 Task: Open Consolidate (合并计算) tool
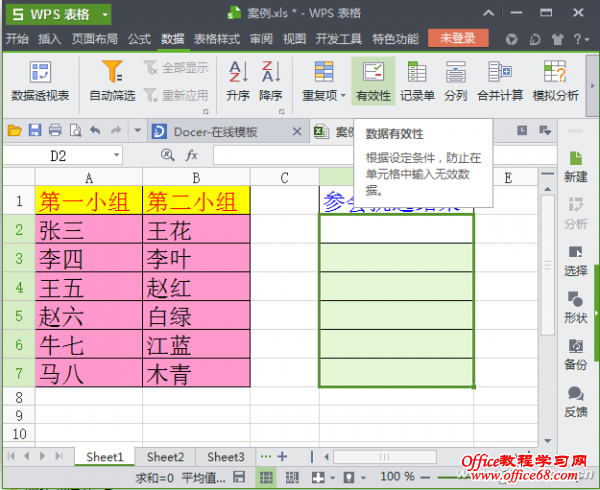point(500,82)
